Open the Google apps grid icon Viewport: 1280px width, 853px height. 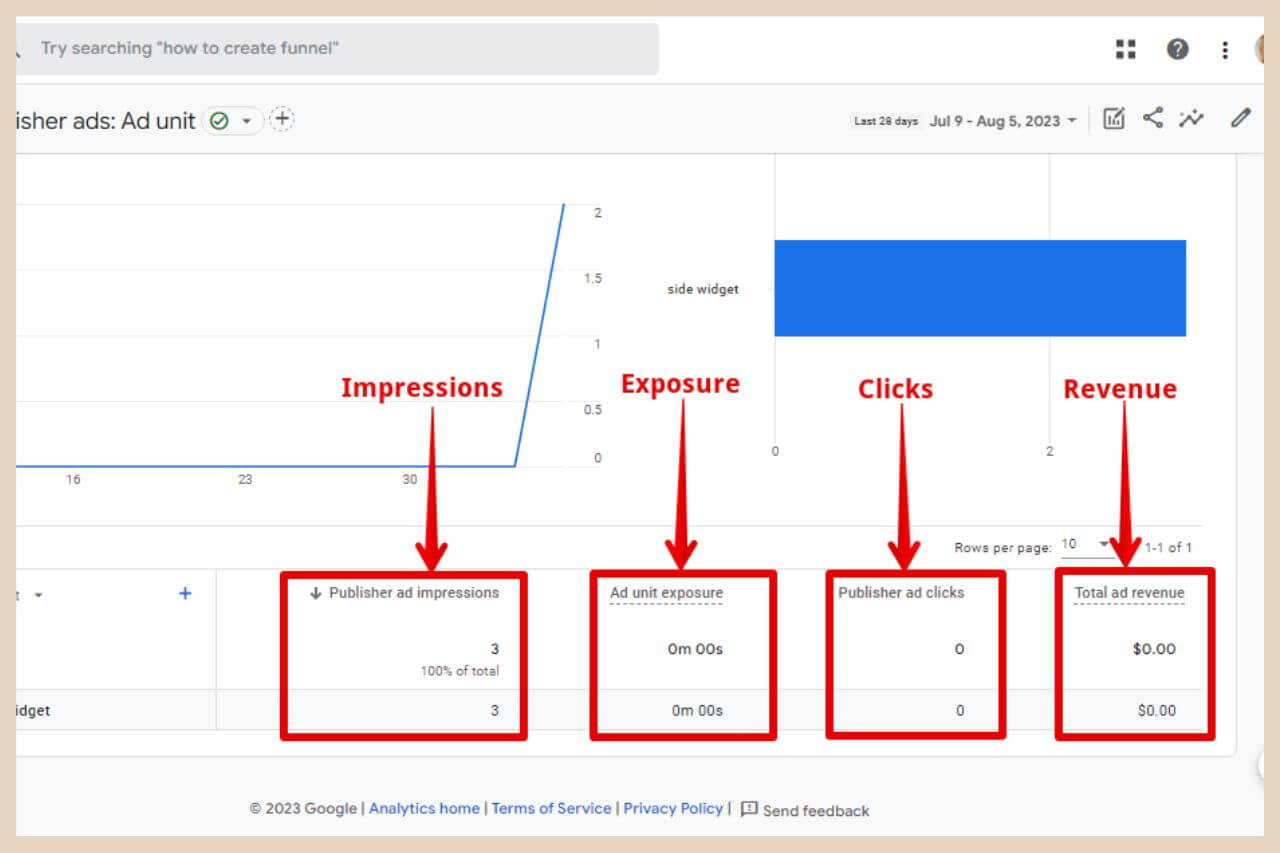tap(1126, 49)
